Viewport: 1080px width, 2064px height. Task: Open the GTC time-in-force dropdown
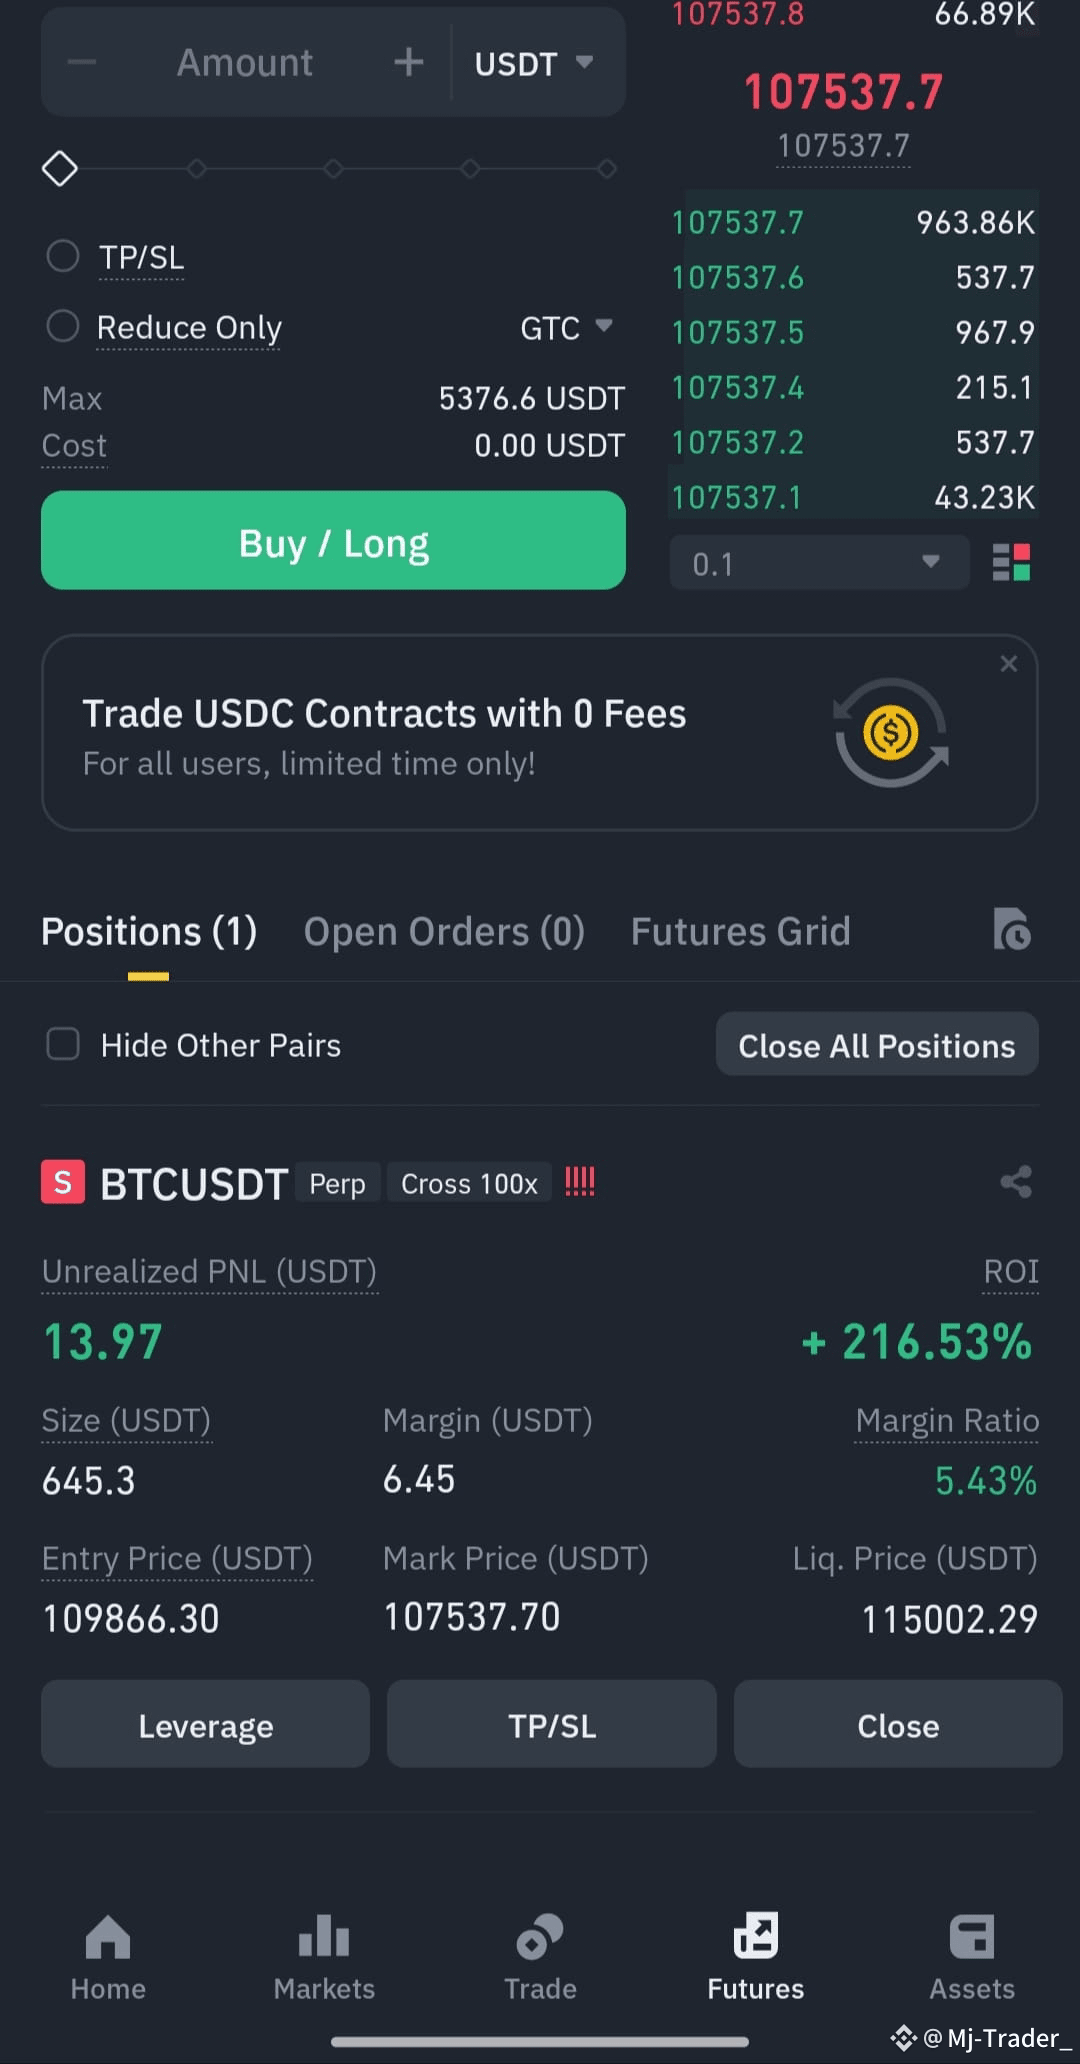(566, 327)
